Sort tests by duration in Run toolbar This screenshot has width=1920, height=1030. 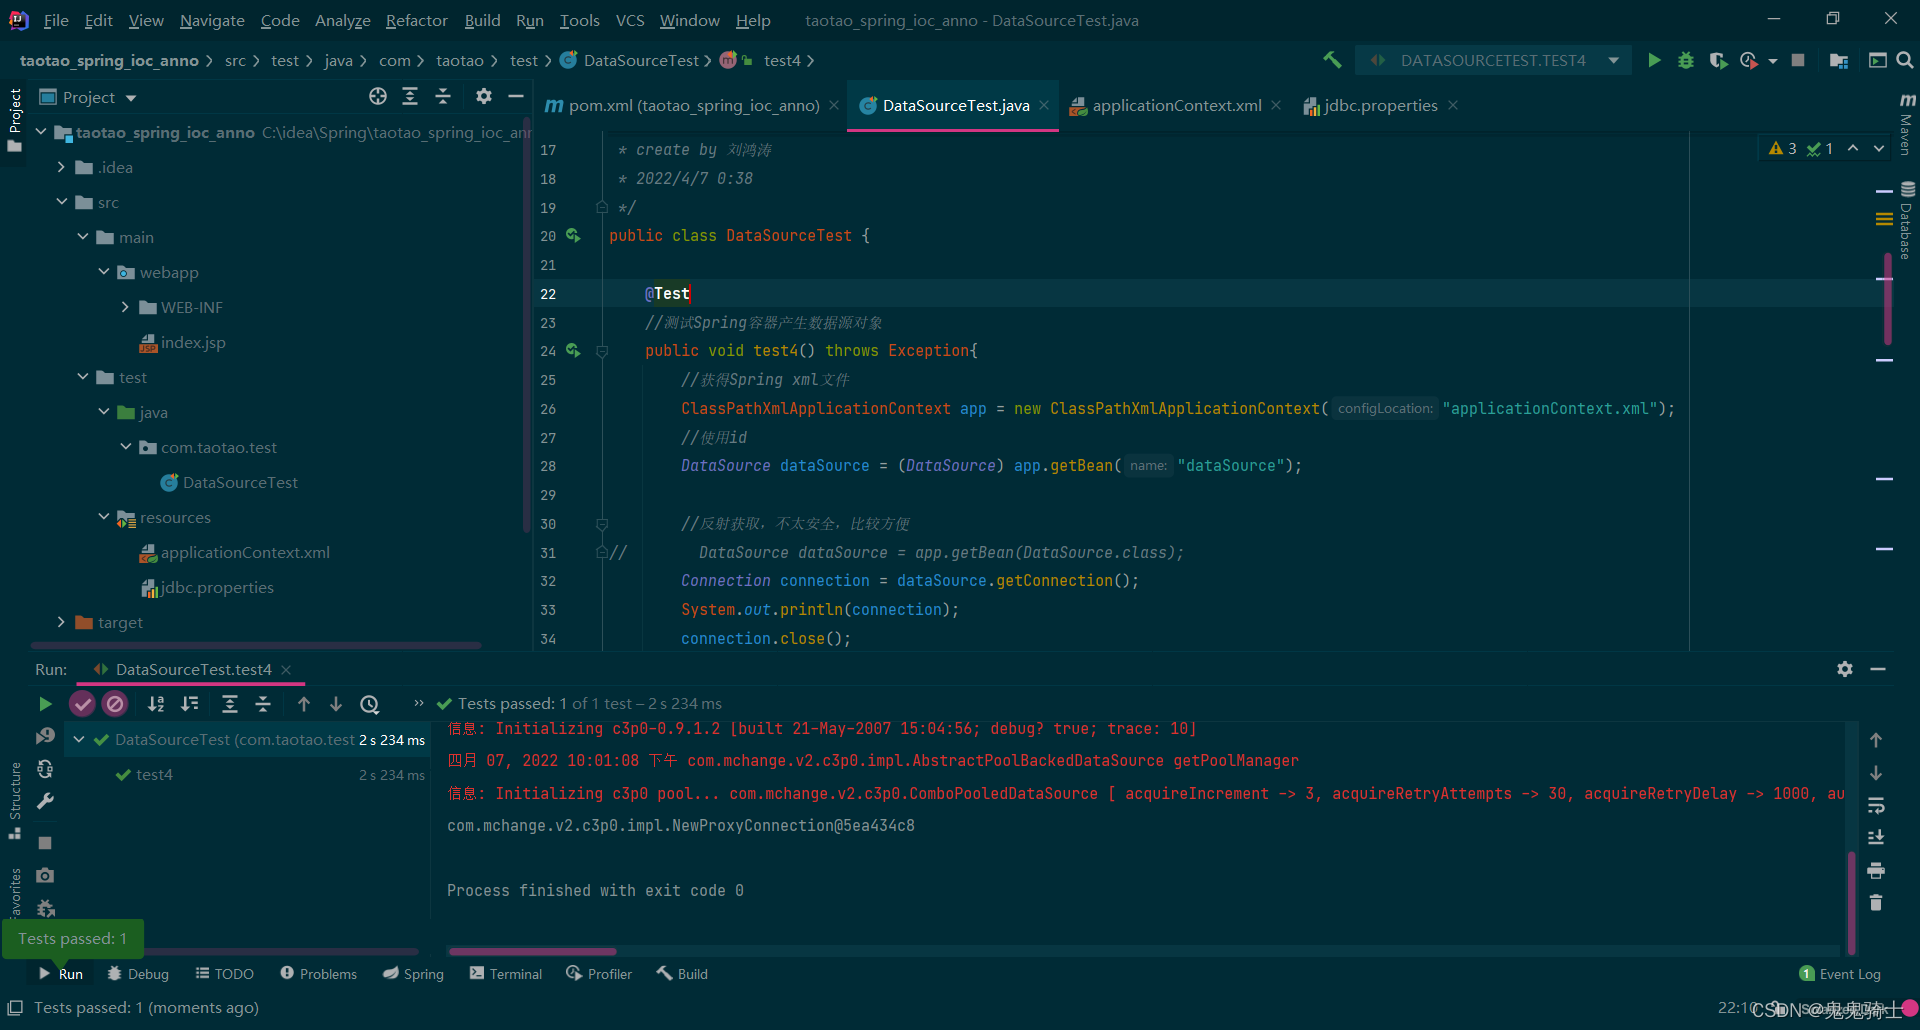coord(190,704)
